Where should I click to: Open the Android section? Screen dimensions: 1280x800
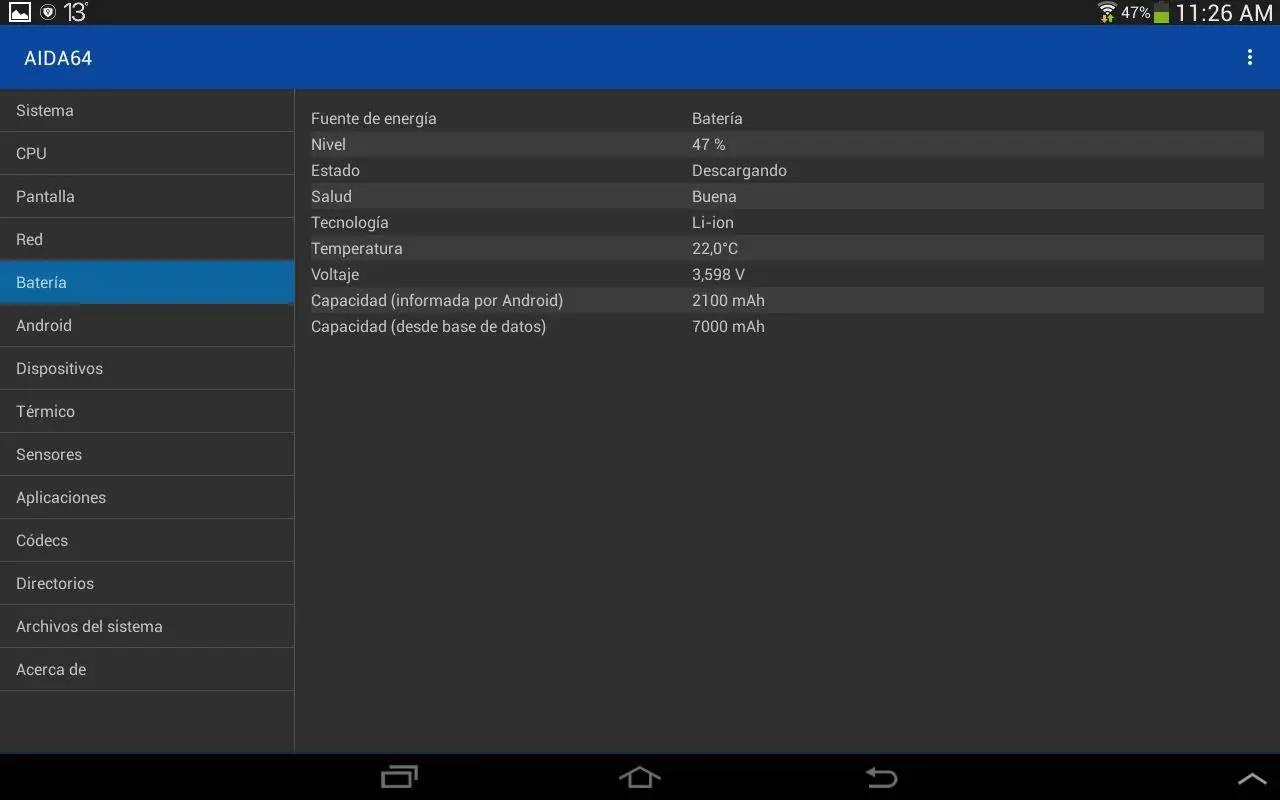pyautogui.click(x=147, y=326)
